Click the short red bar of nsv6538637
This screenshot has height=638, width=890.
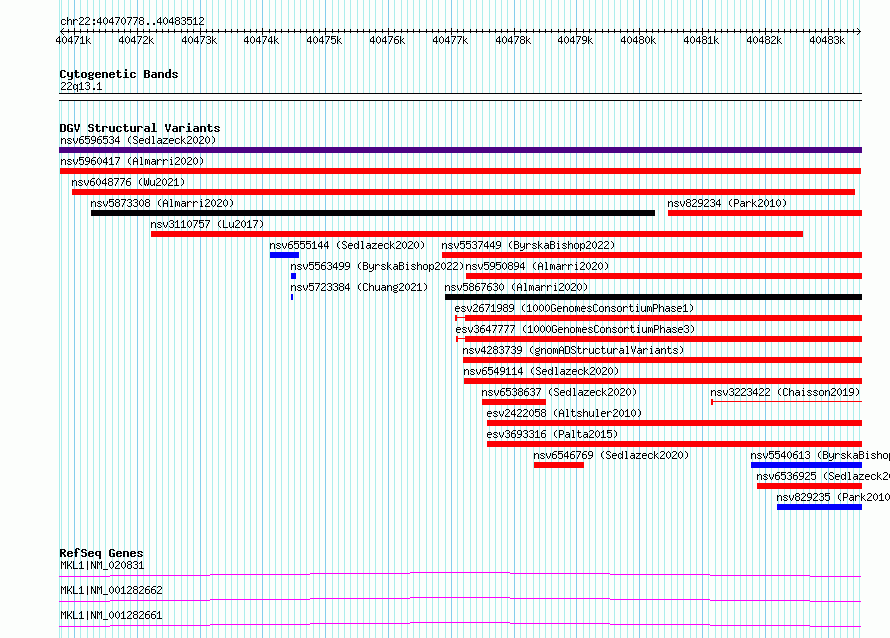514,402
